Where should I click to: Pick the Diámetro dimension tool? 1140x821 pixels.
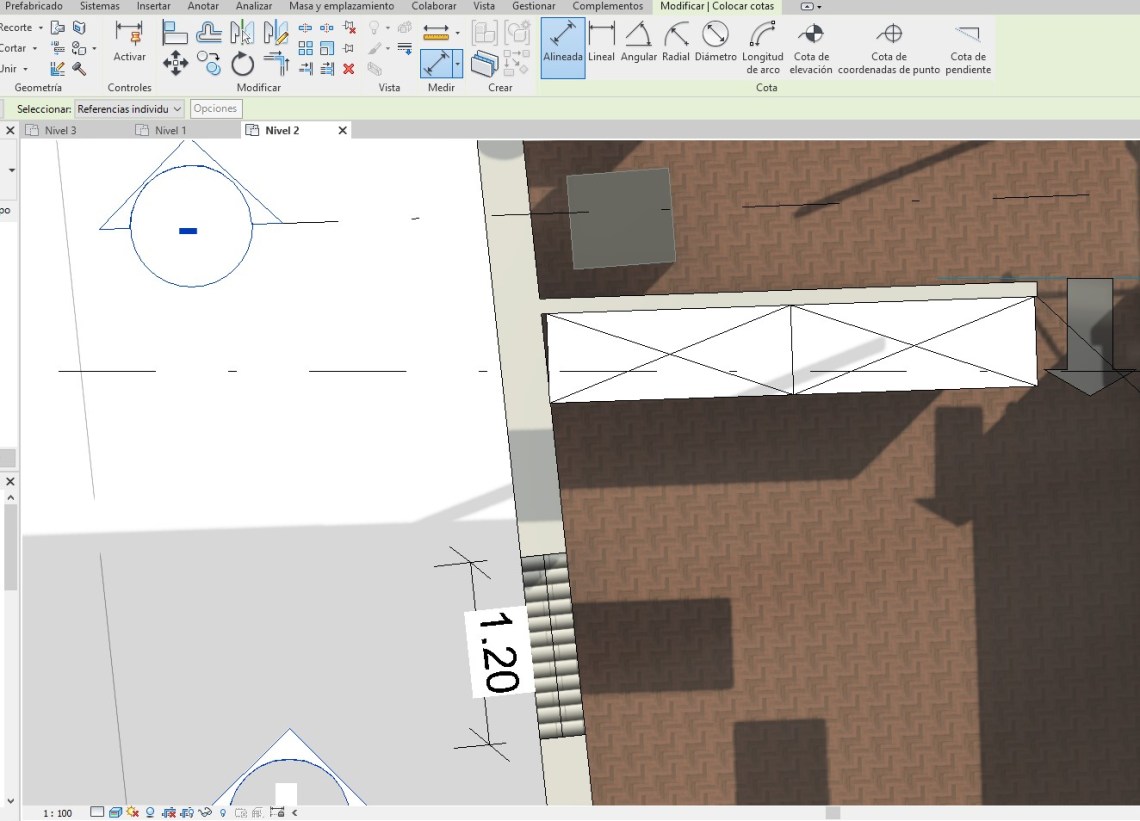click(x=715, y=42)
